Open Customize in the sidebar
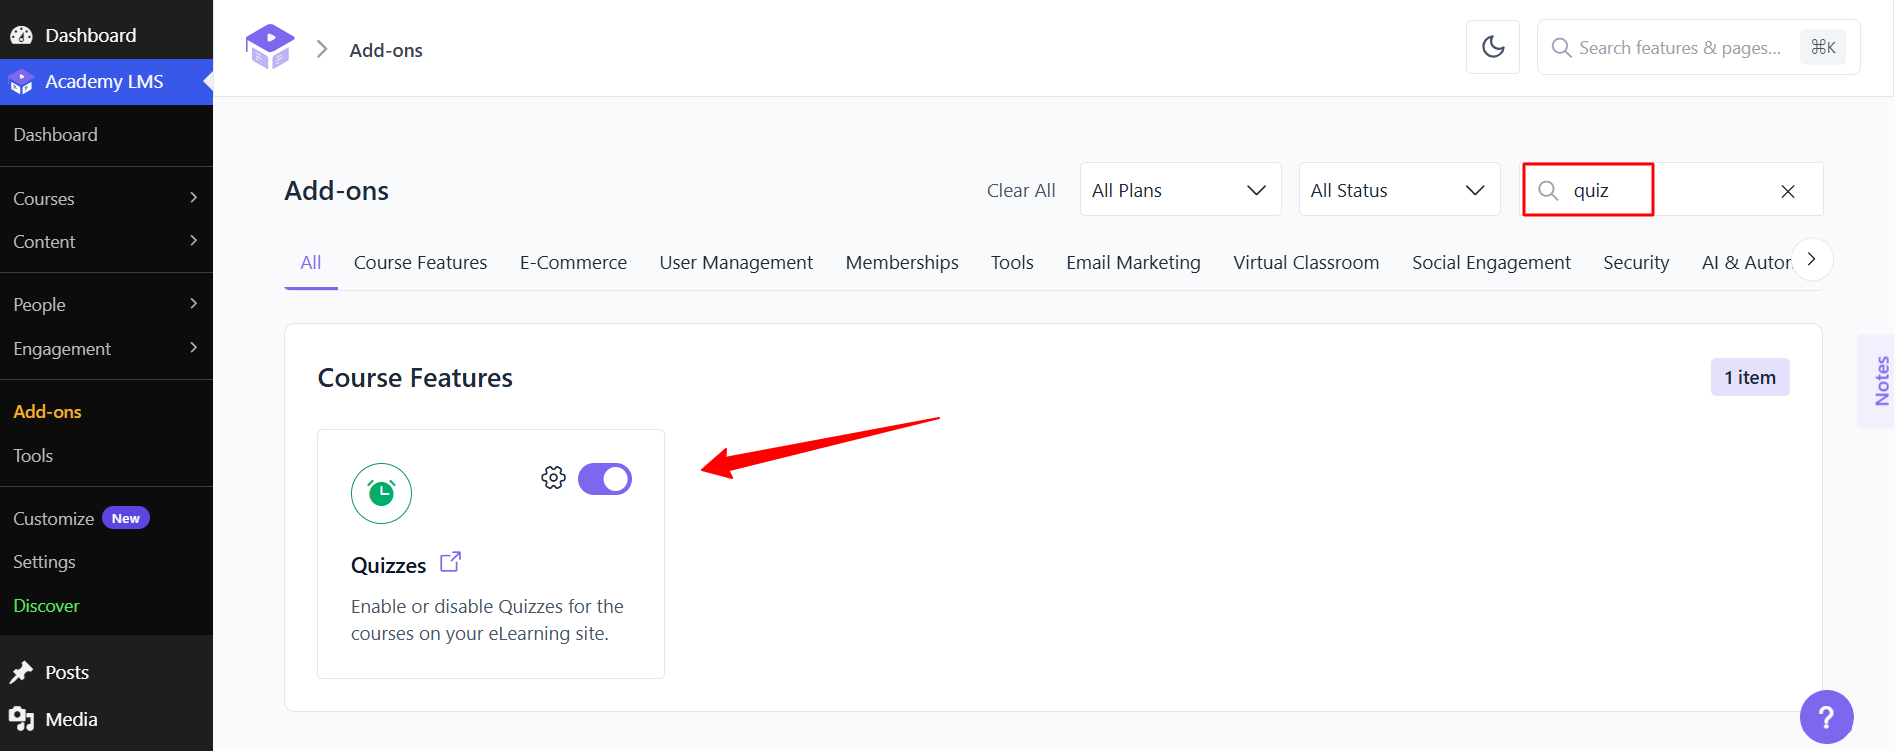This screenshot has width=1896, height=751. click(x=53, y=518)
